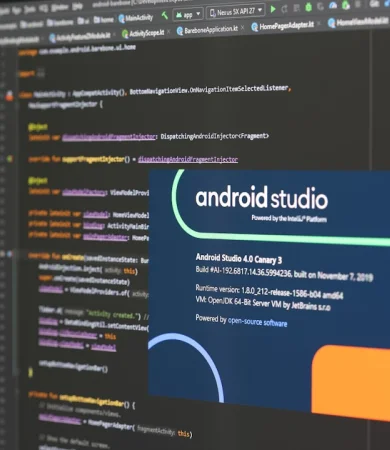Screen dimensions: 390x450
Task: Open the open-source software link on the splash
Action: point(257,322)
